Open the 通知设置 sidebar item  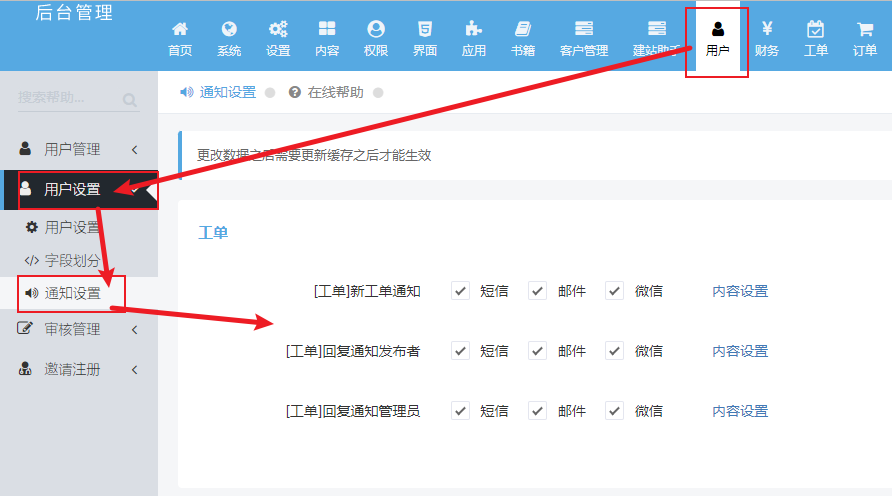[72, 293]
